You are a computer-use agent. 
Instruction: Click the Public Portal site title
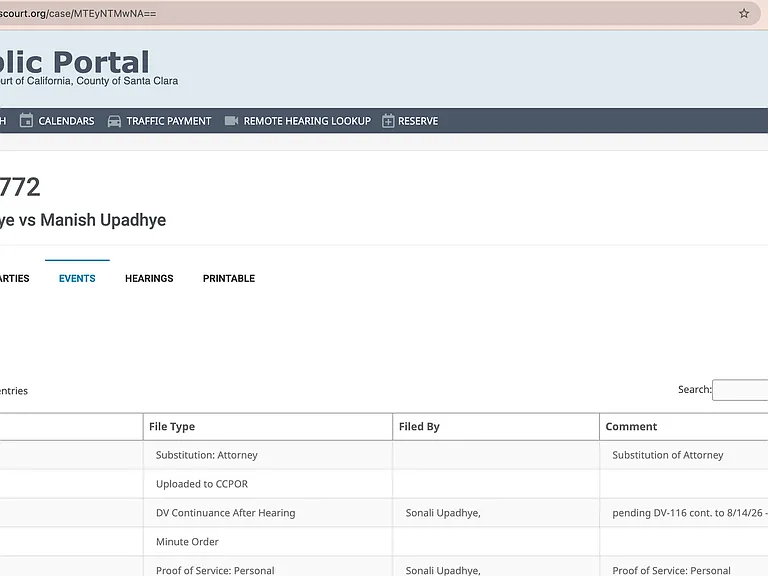pyautogui.click(x=74, y=62)
